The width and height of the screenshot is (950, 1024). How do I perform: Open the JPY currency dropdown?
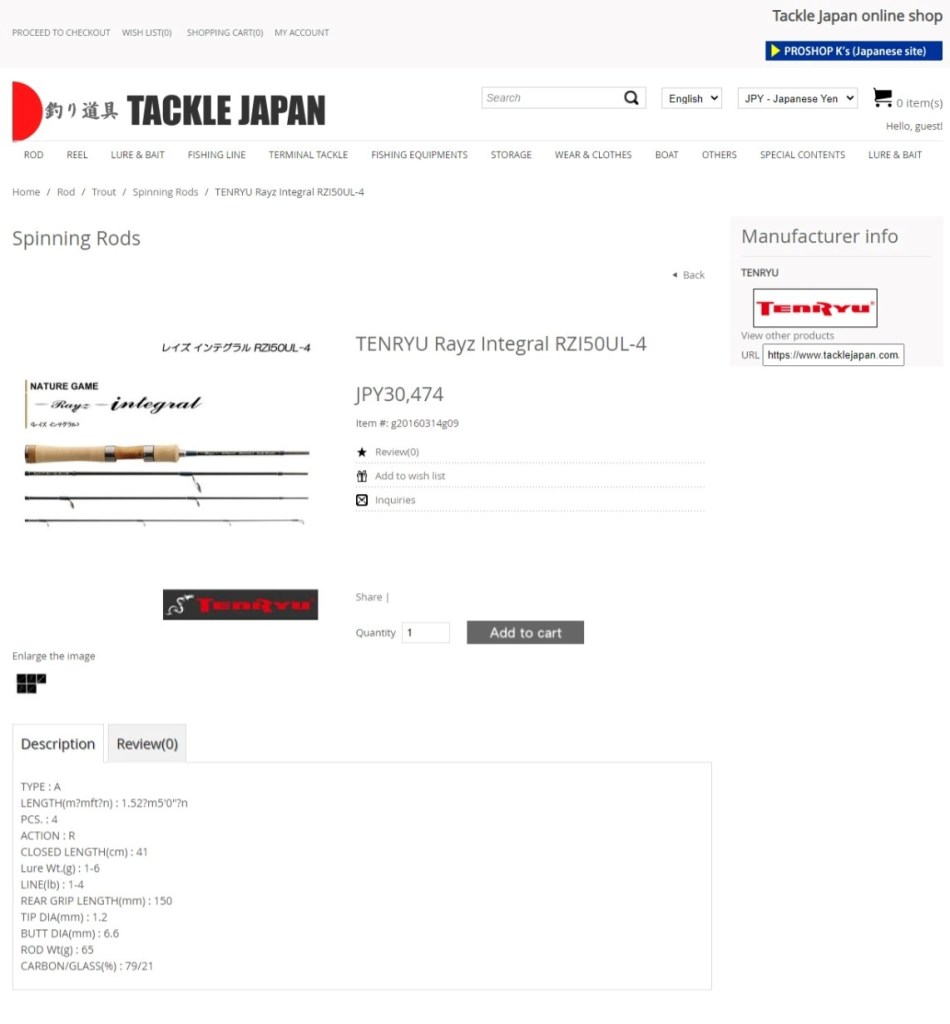797,98
